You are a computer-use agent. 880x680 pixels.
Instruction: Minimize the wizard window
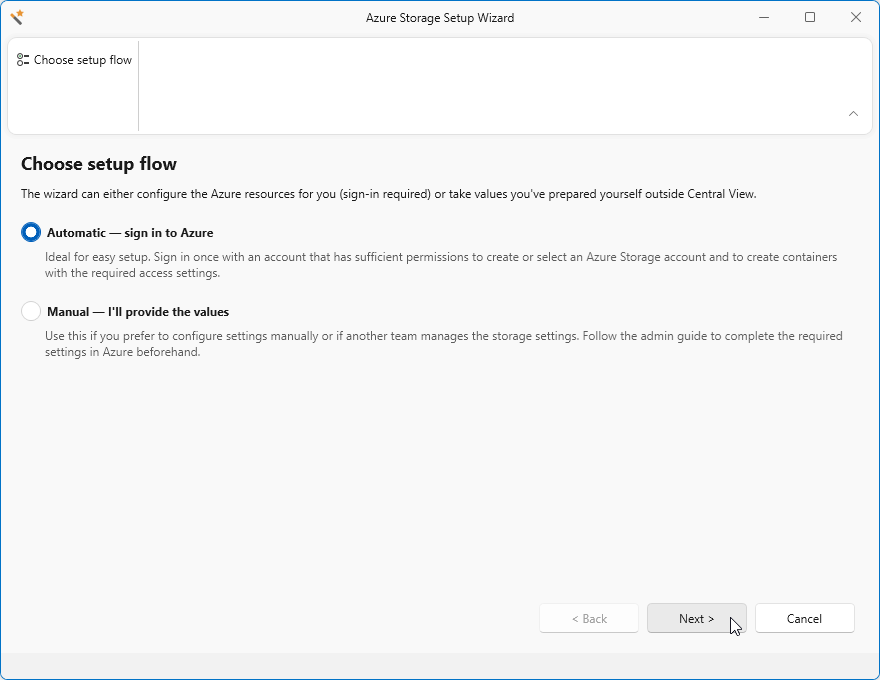pyautogui.click(x=764, y=17)
